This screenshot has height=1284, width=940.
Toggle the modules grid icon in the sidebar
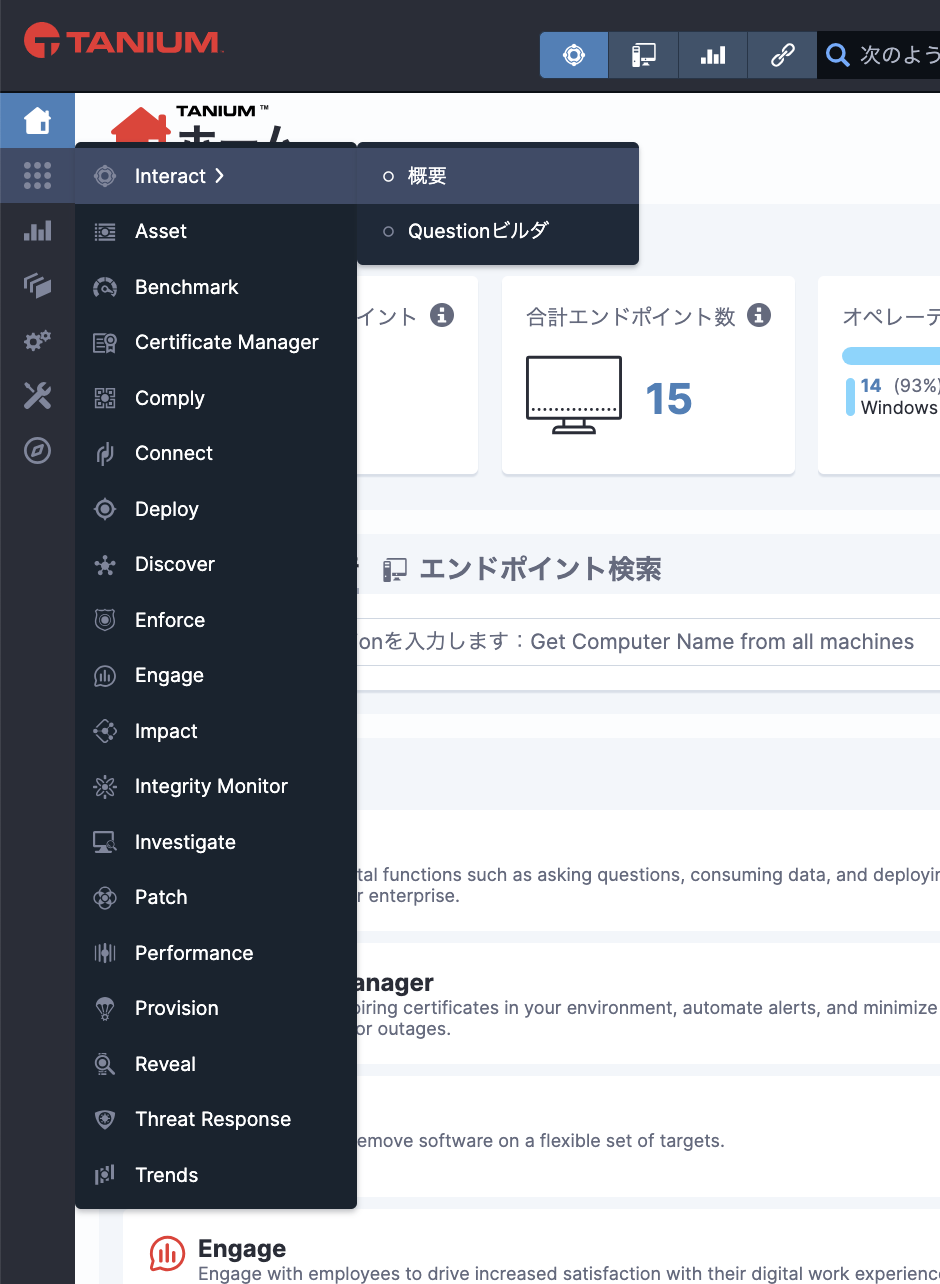(37, 176)
